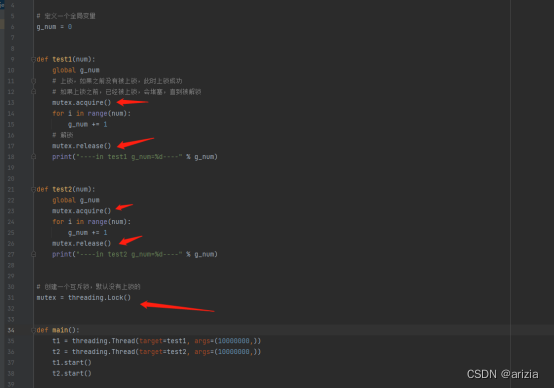The image size is (554, 389).
Task: Click the comment above 'g_num = 0'
Action: (66, 16)
